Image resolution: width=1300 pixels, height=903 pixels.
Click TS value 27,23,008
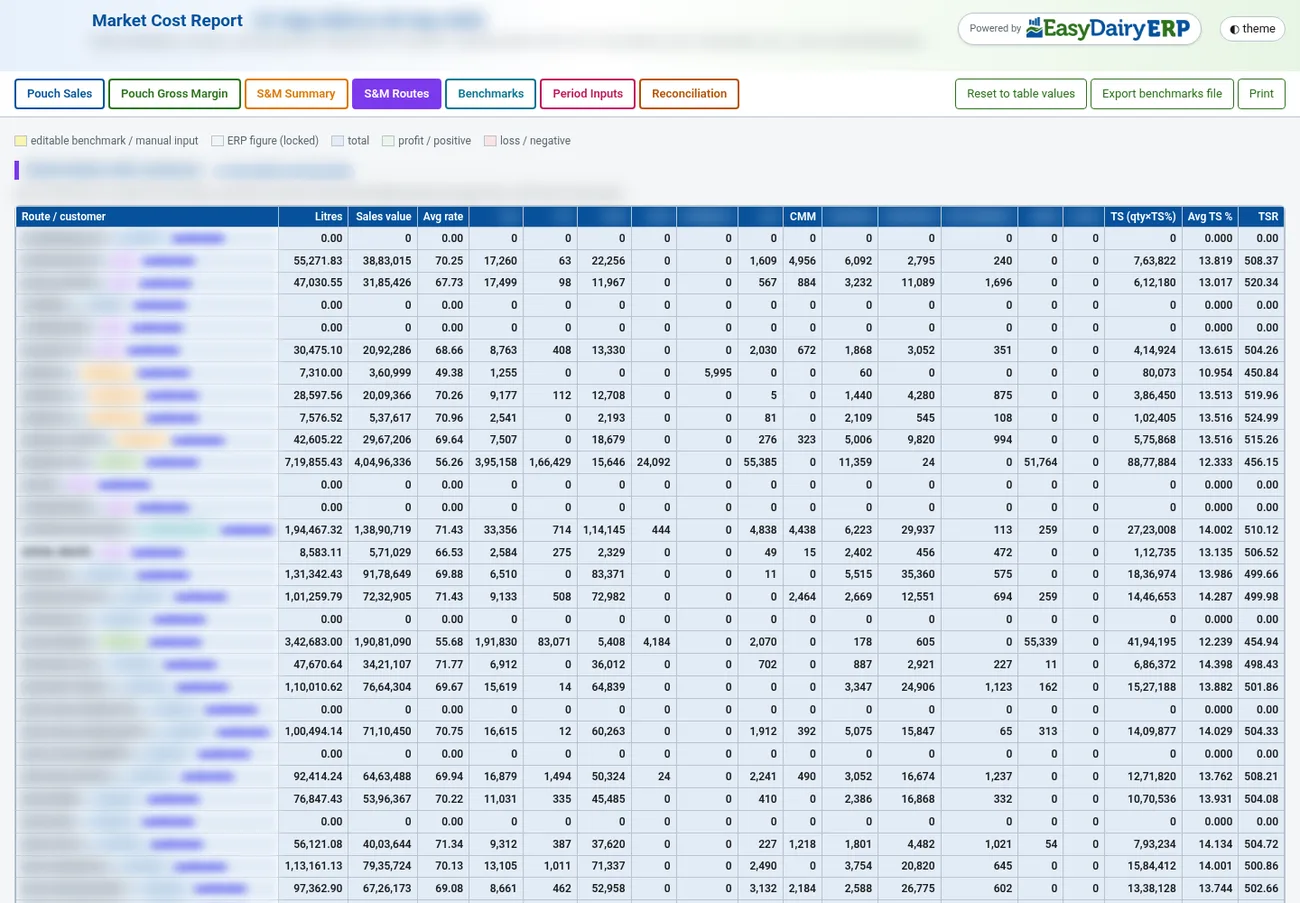[x=1143, y=530]
